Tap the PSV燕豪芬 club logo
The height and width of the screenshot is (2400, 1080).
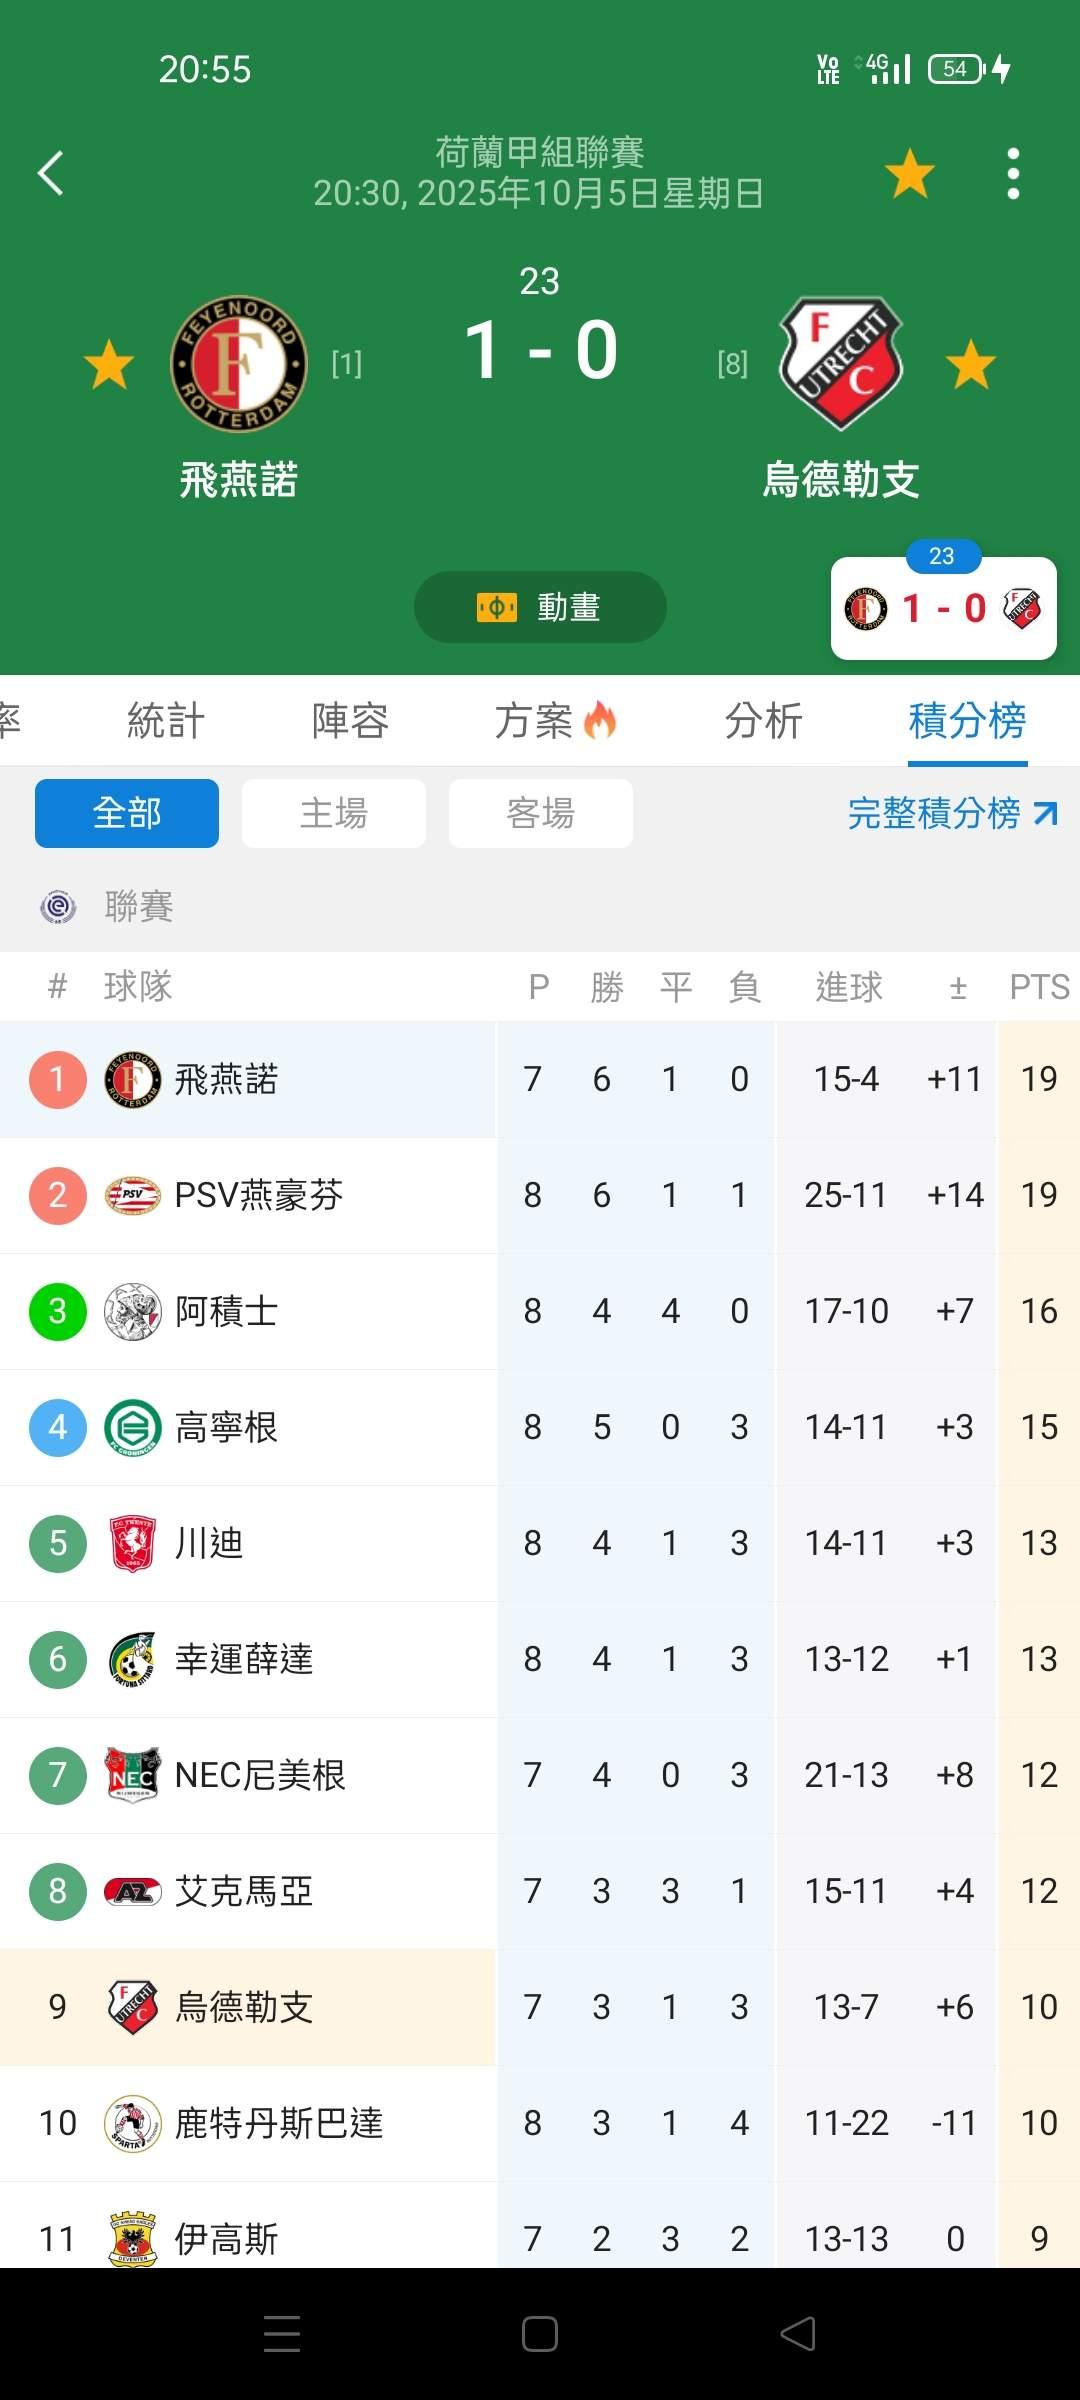133,1195
